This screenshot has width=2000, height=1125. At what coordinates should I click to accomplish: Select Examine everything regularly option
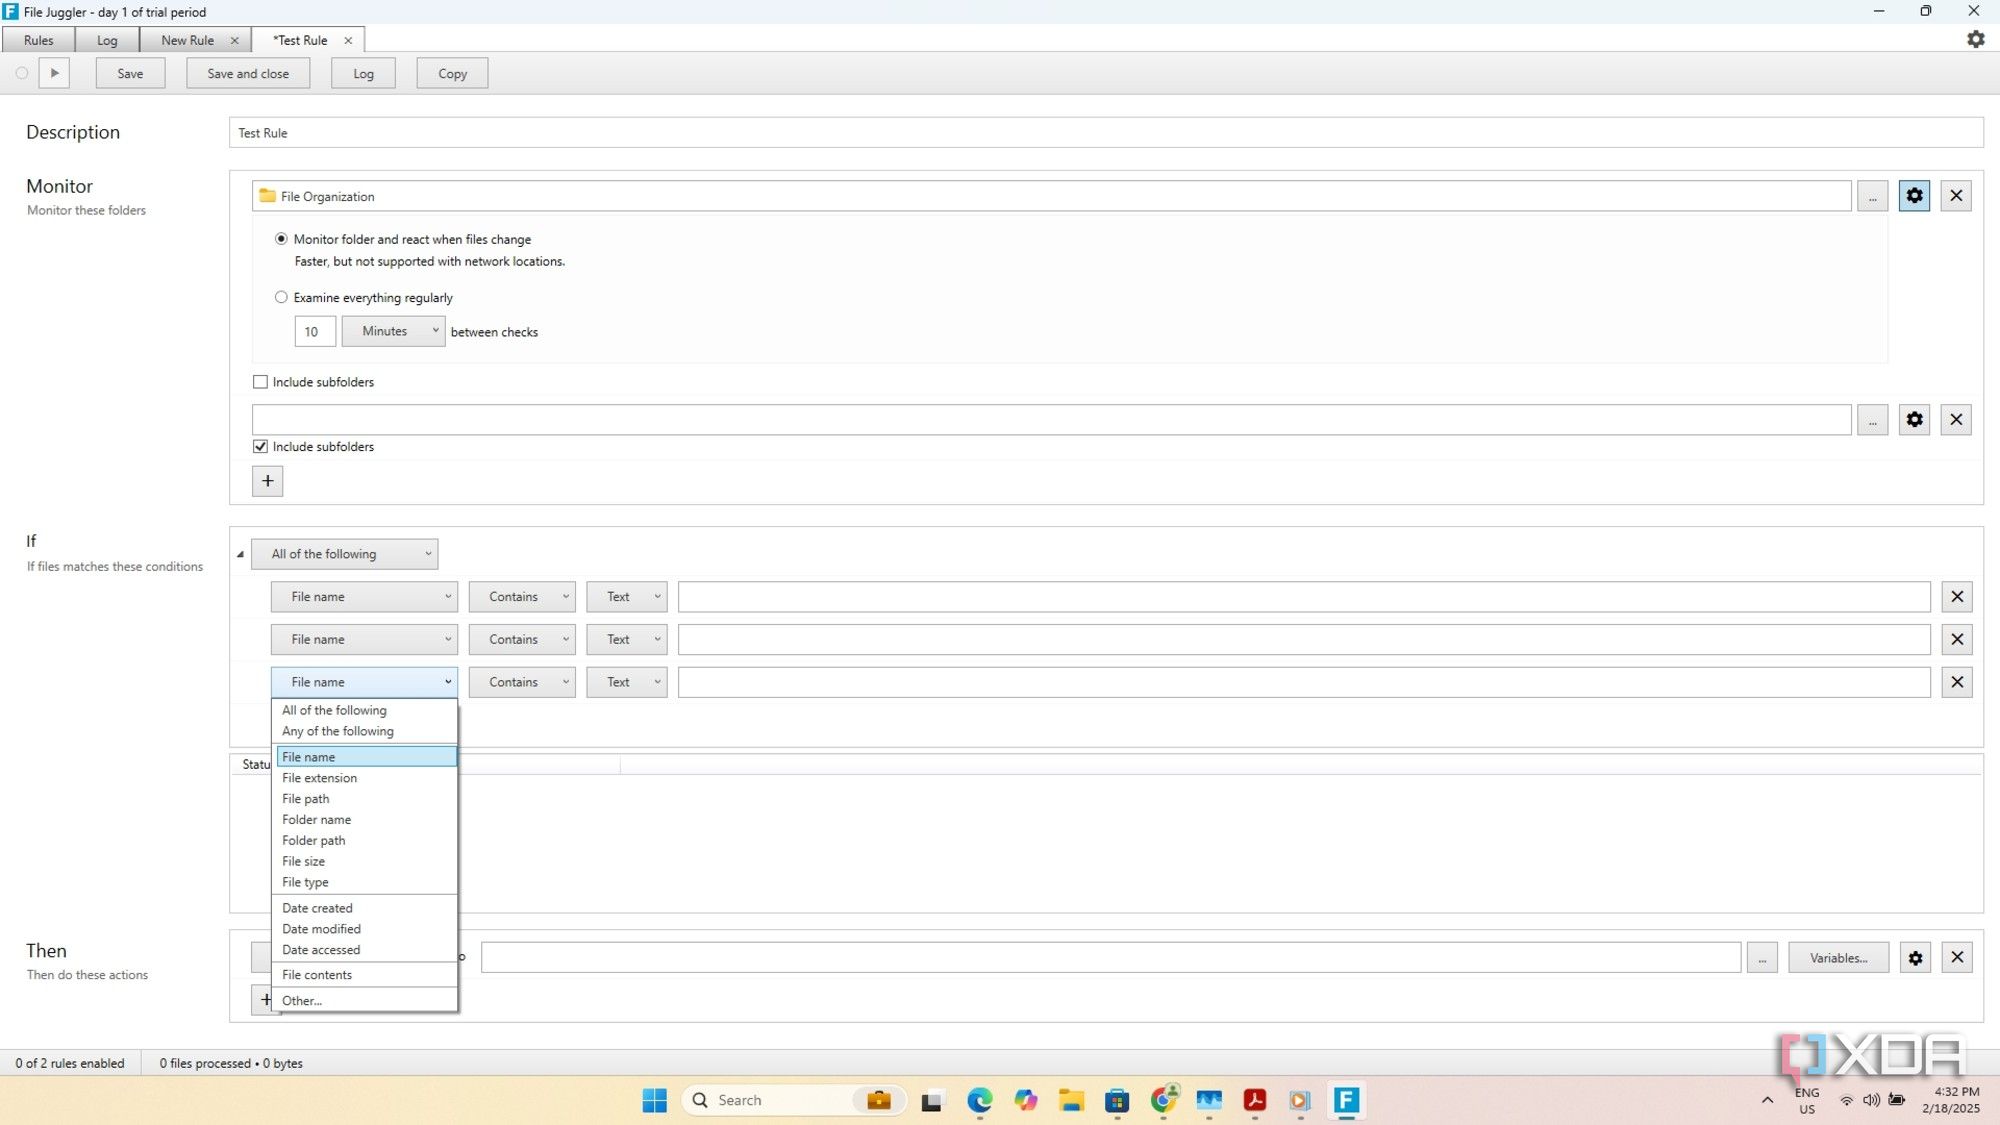tap(281, 297)
